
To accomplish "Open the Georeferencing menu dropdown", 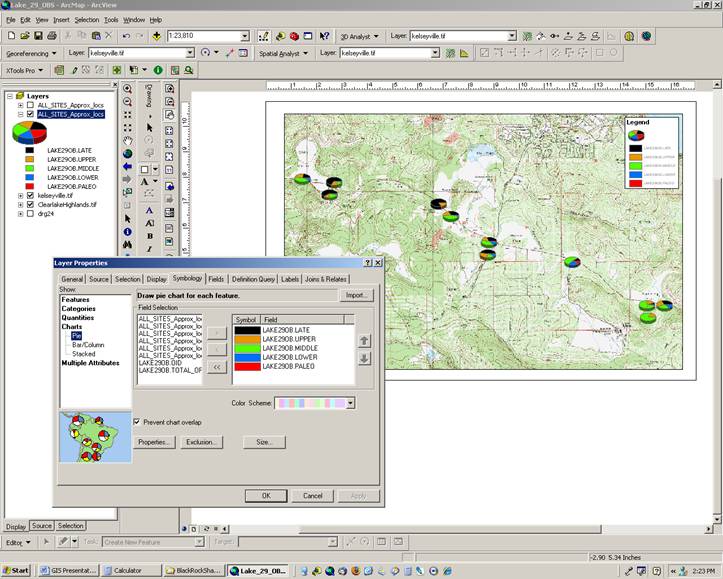I will (x=31, y=53).
